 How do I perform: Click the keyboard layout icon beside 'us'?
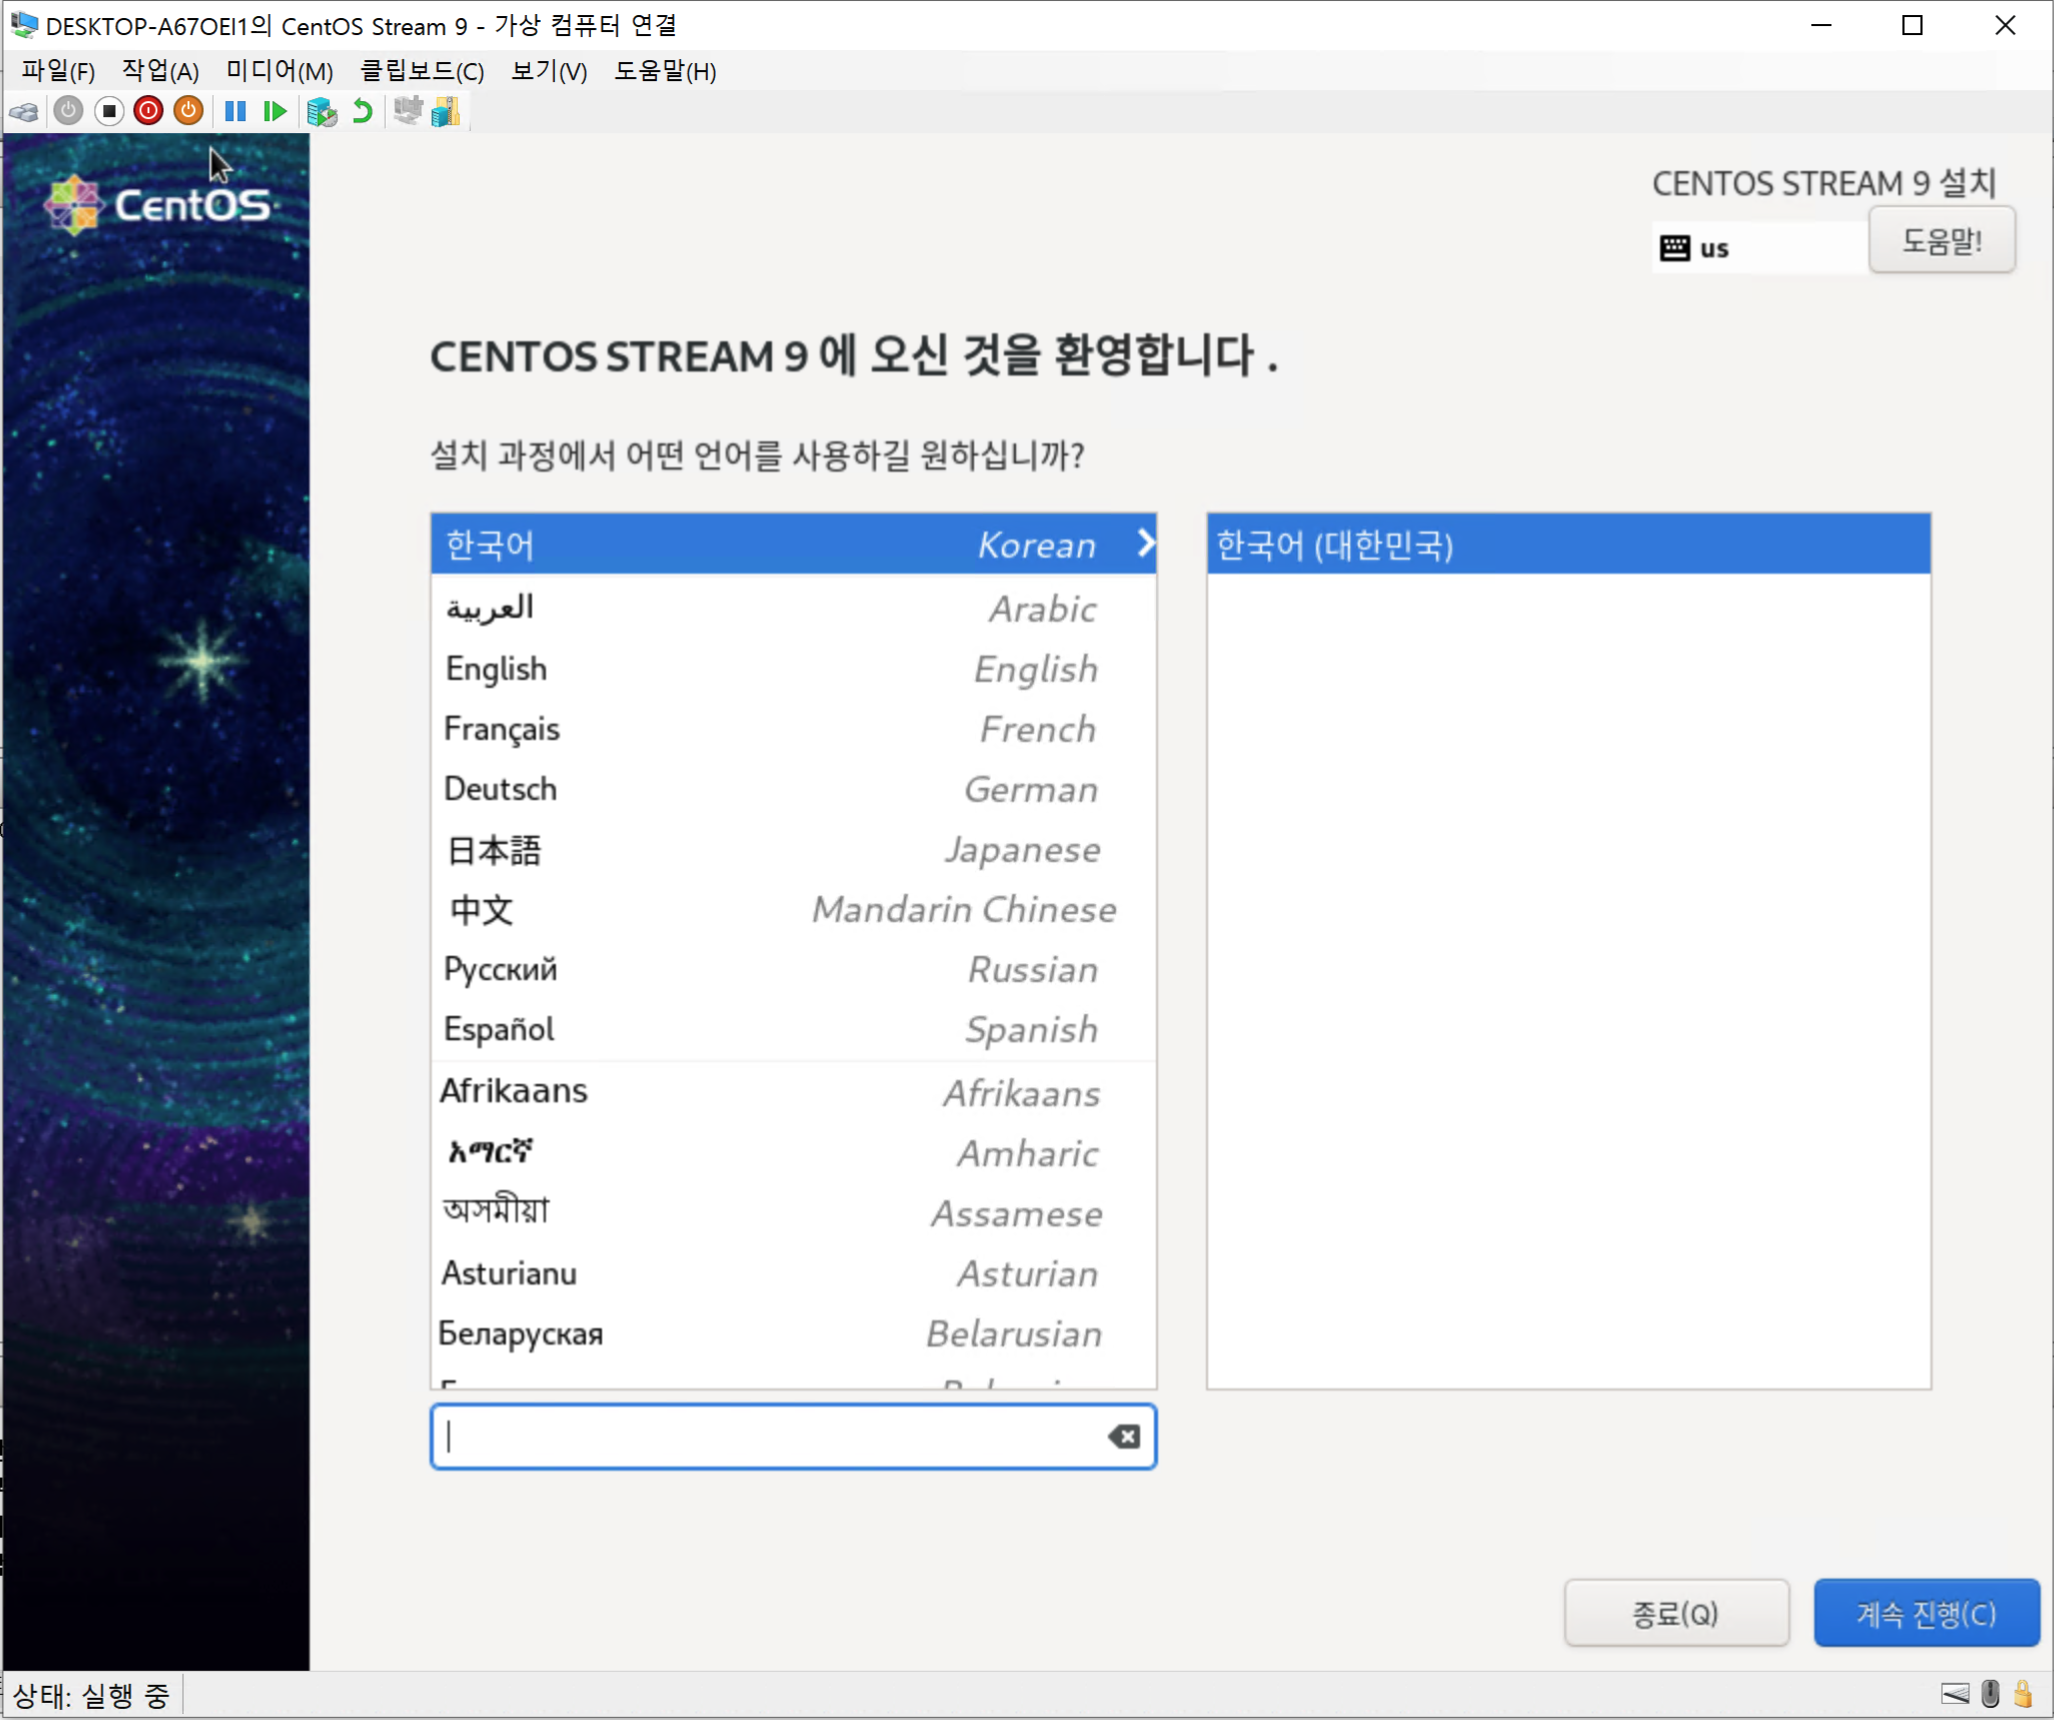(x=1674, y=248)
